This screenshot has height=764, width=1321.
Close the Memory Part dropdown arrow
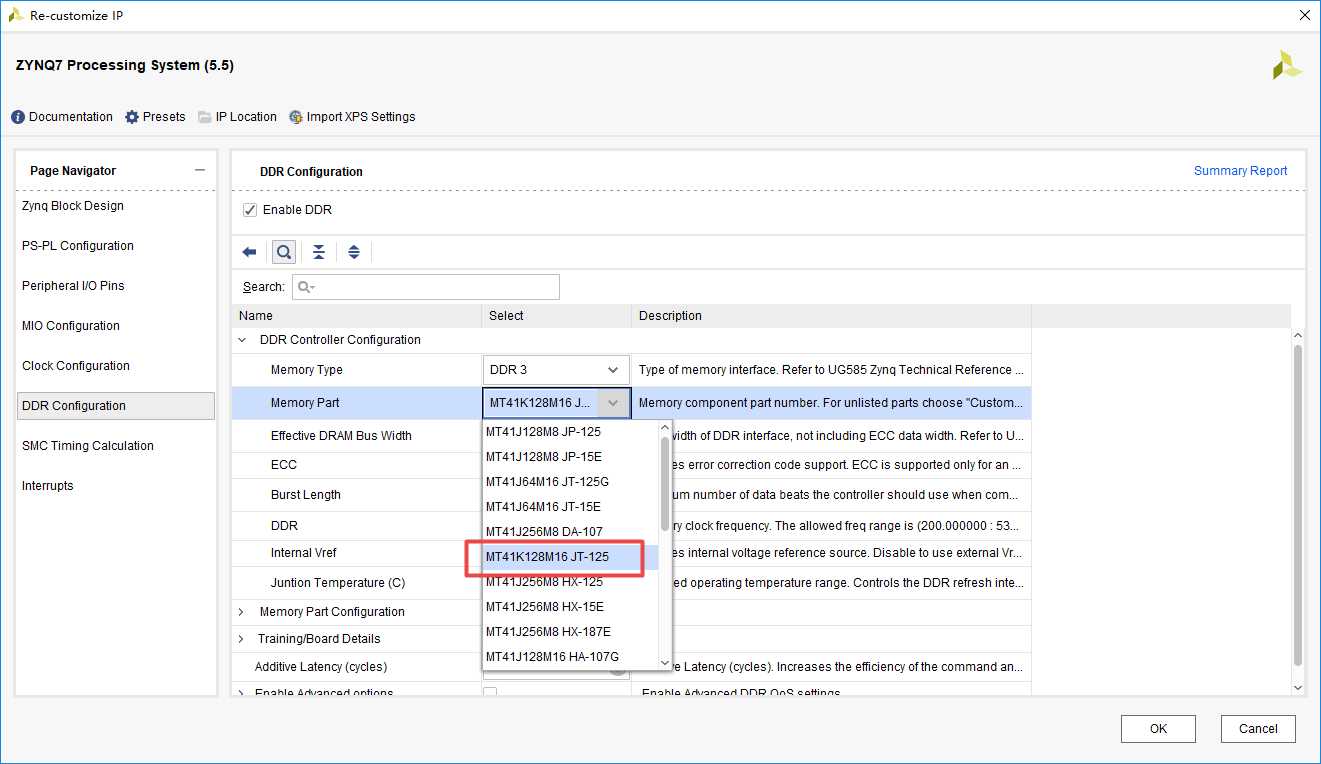click(x=613, y=403)
